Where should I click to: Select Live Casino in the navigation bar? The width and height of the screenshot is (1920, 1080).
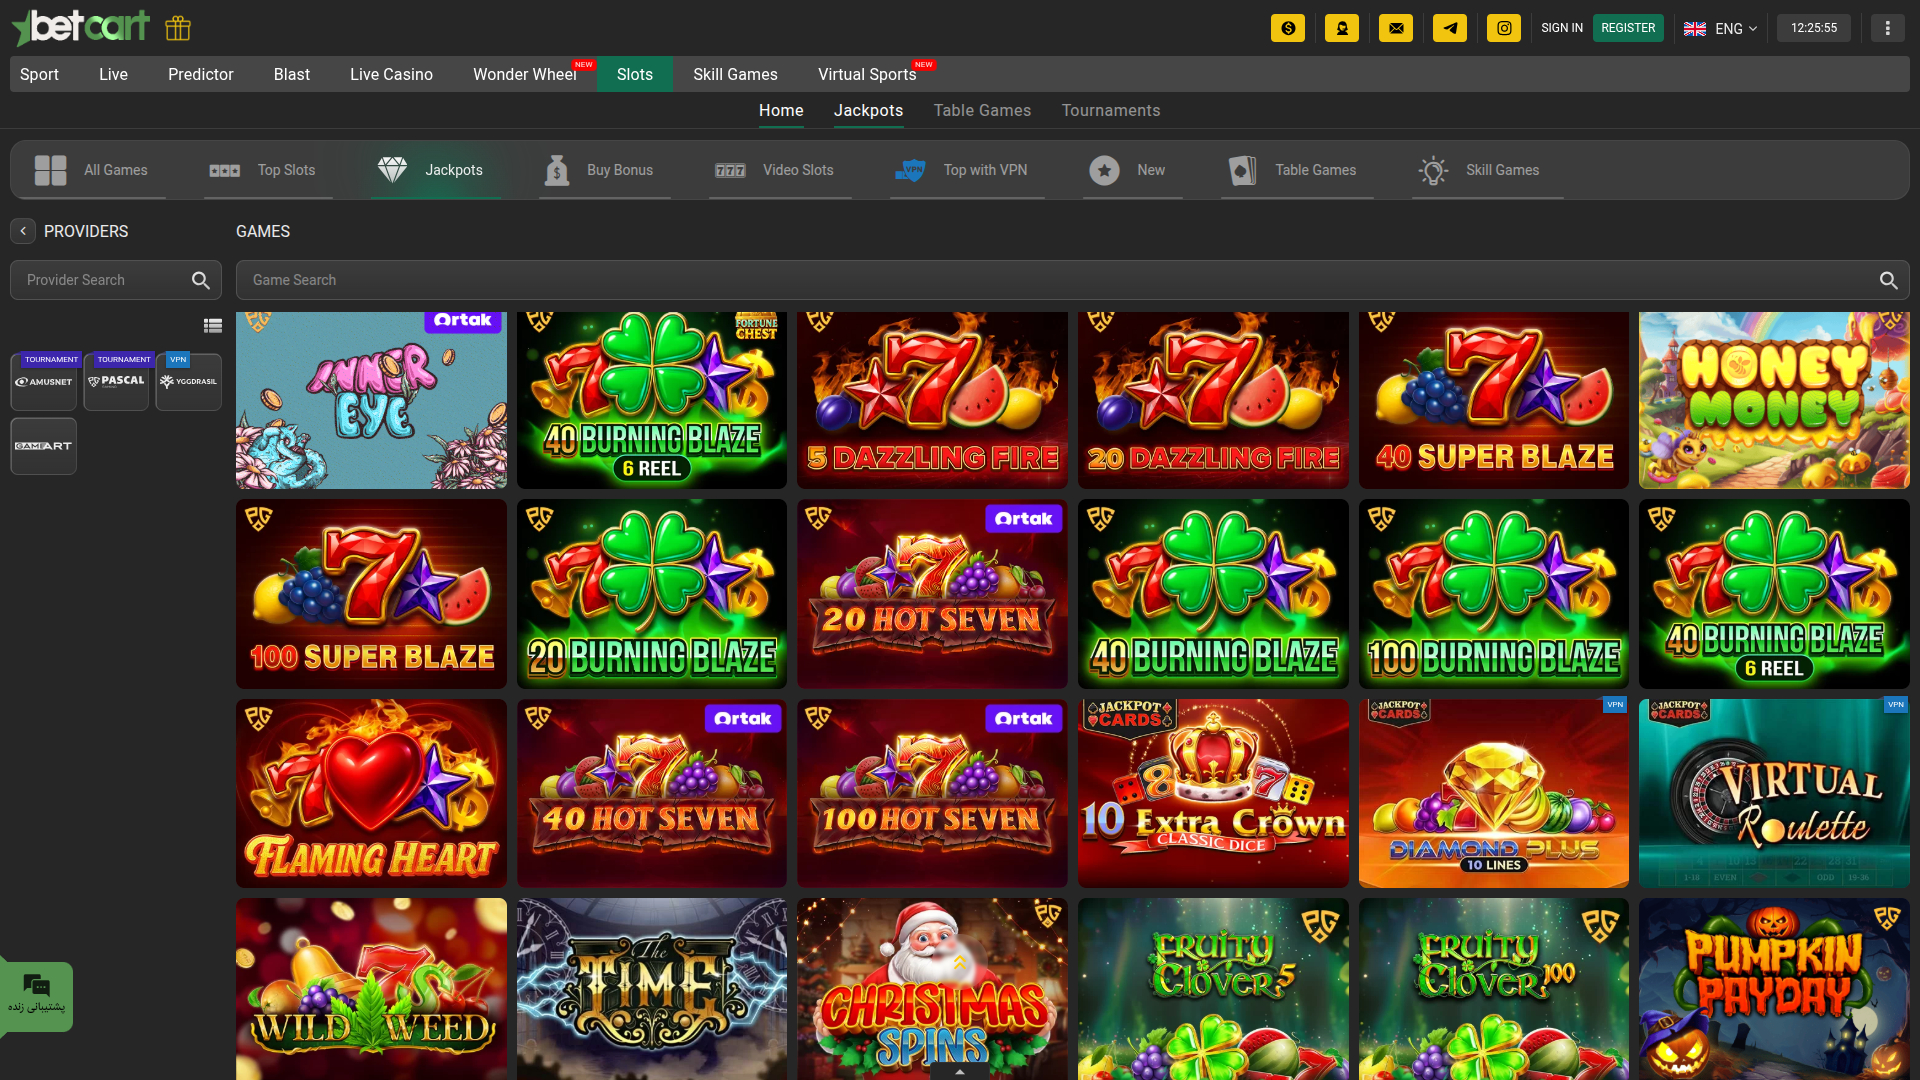click(390, 74)
